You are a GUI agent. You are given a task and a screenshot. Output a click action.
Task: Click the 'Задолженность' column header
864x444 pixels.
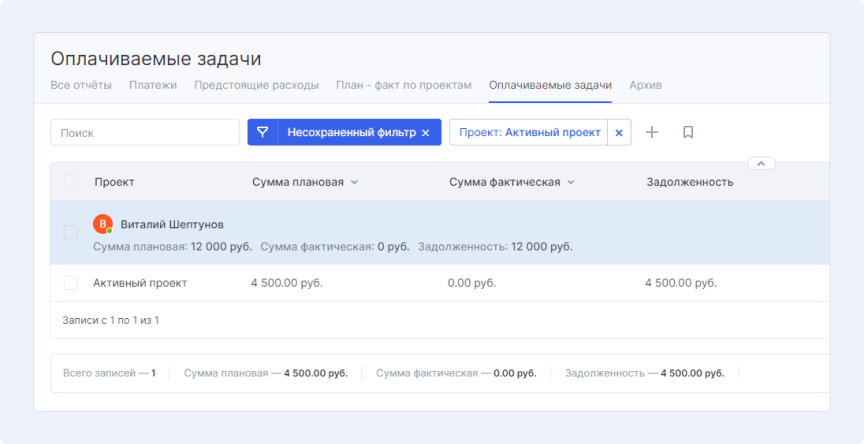[690, 182]
